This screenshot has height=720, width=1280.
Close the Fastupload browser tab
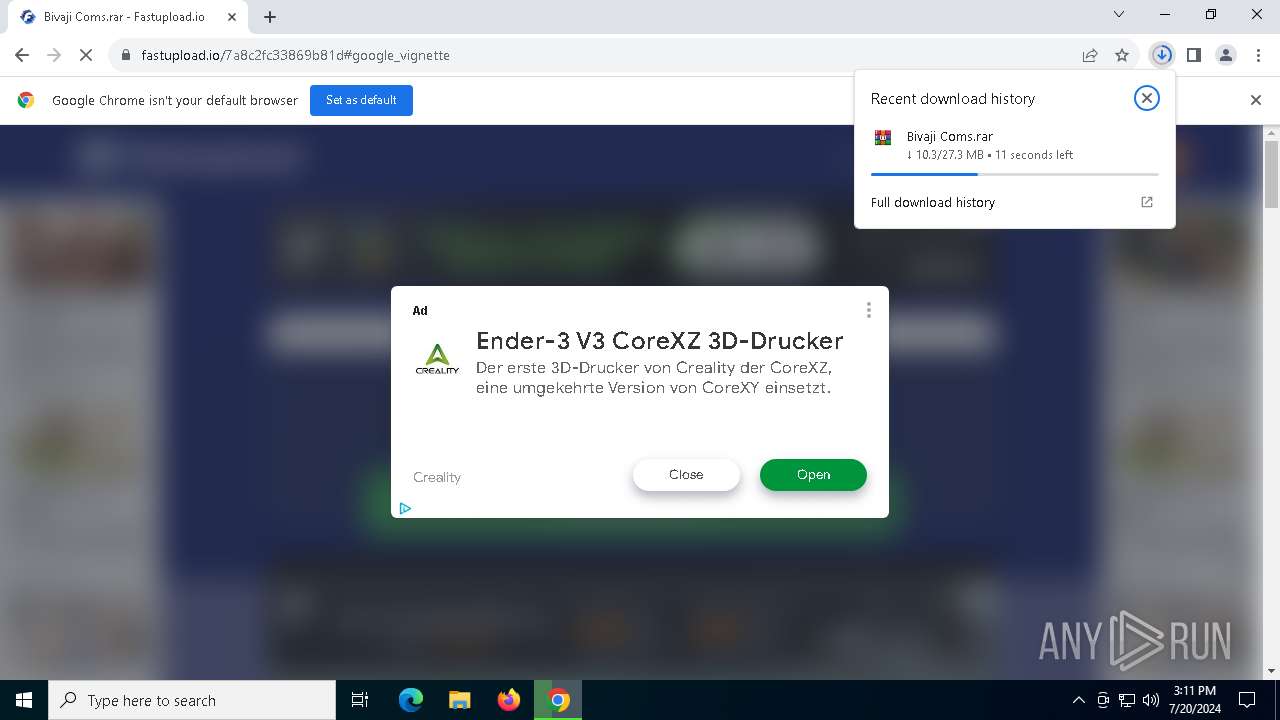tap(232, 17)
